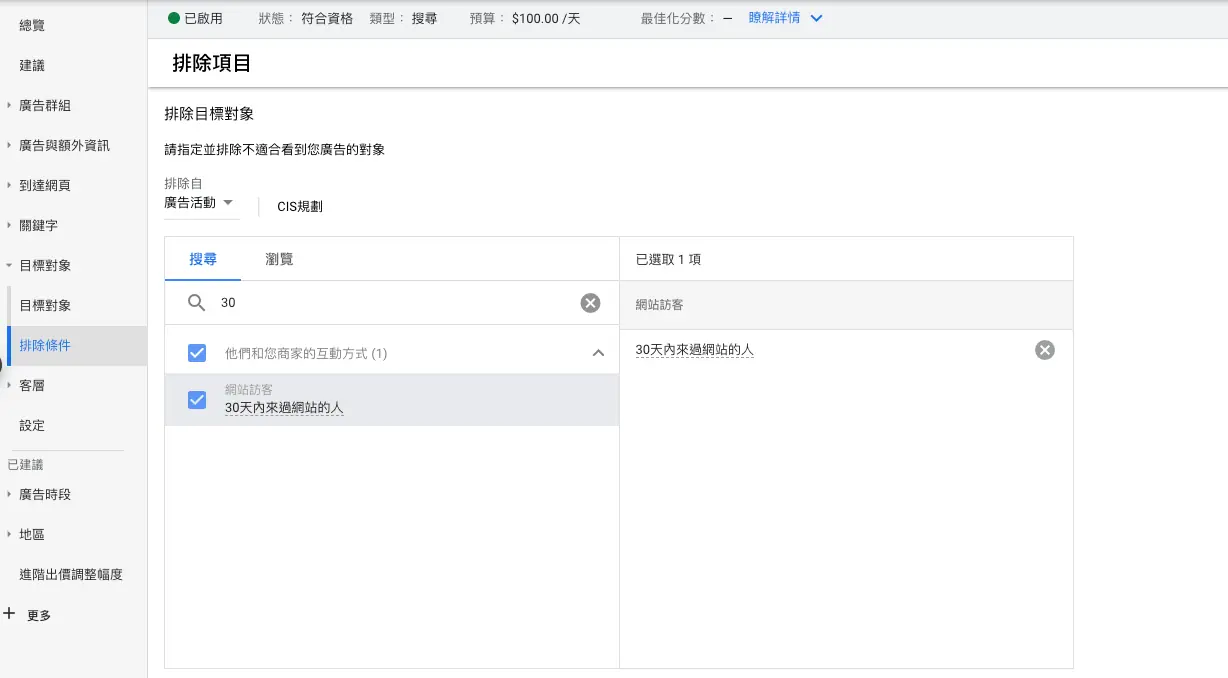Click the CIS規劃 campaign name
The height and width of the screenshot is (678, 1228).
point(300,207)
